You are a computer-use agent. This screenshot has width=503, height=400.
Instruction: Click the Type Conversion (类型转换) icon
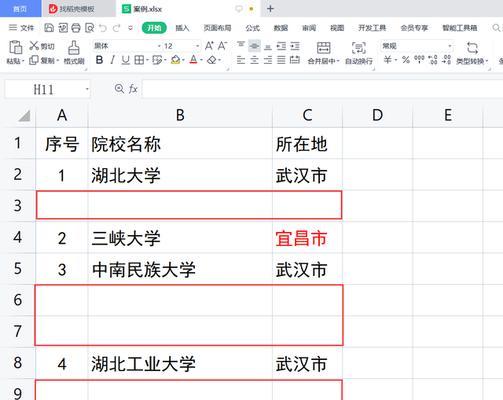(472, 48)
